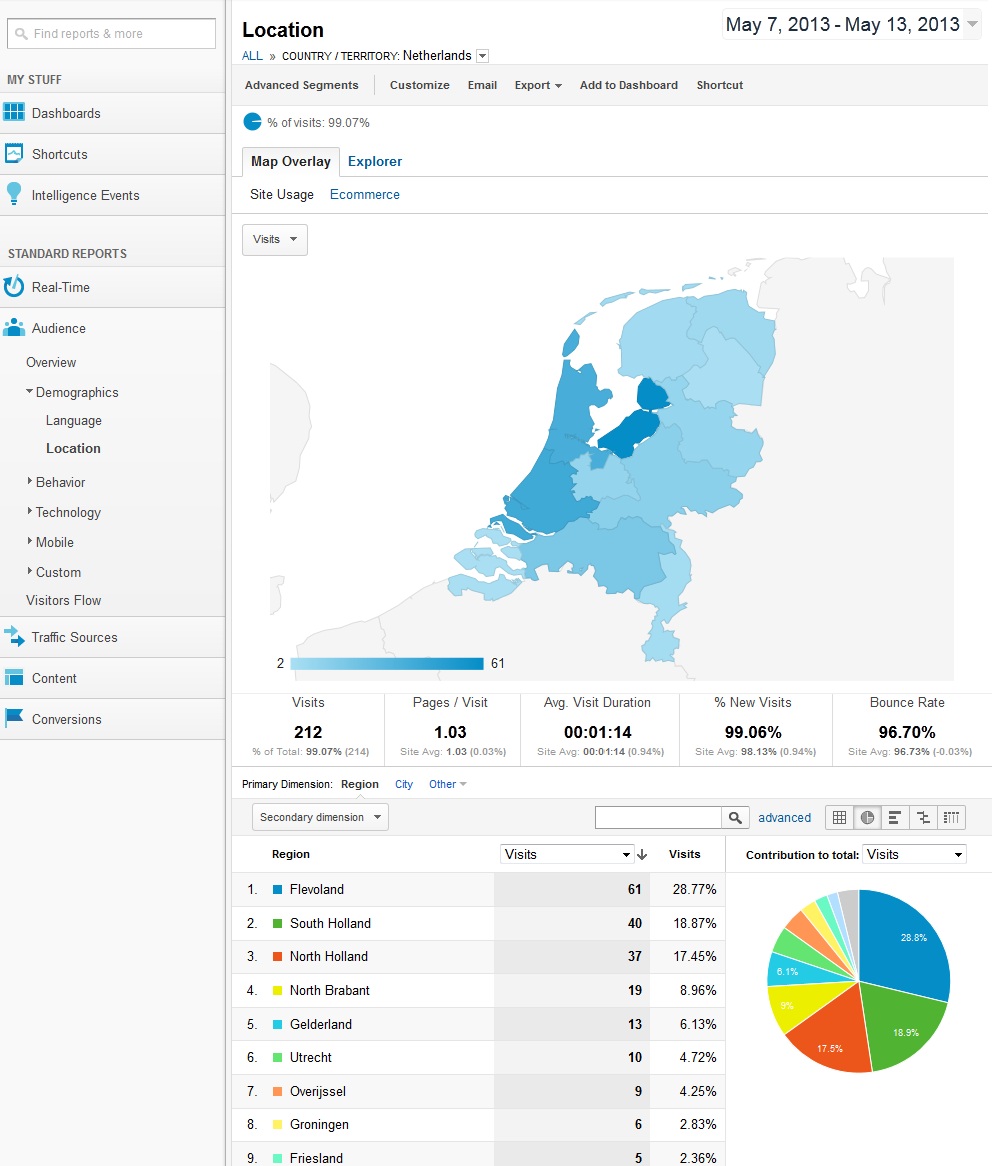Expand the Behavior tree item

point(60,482)
